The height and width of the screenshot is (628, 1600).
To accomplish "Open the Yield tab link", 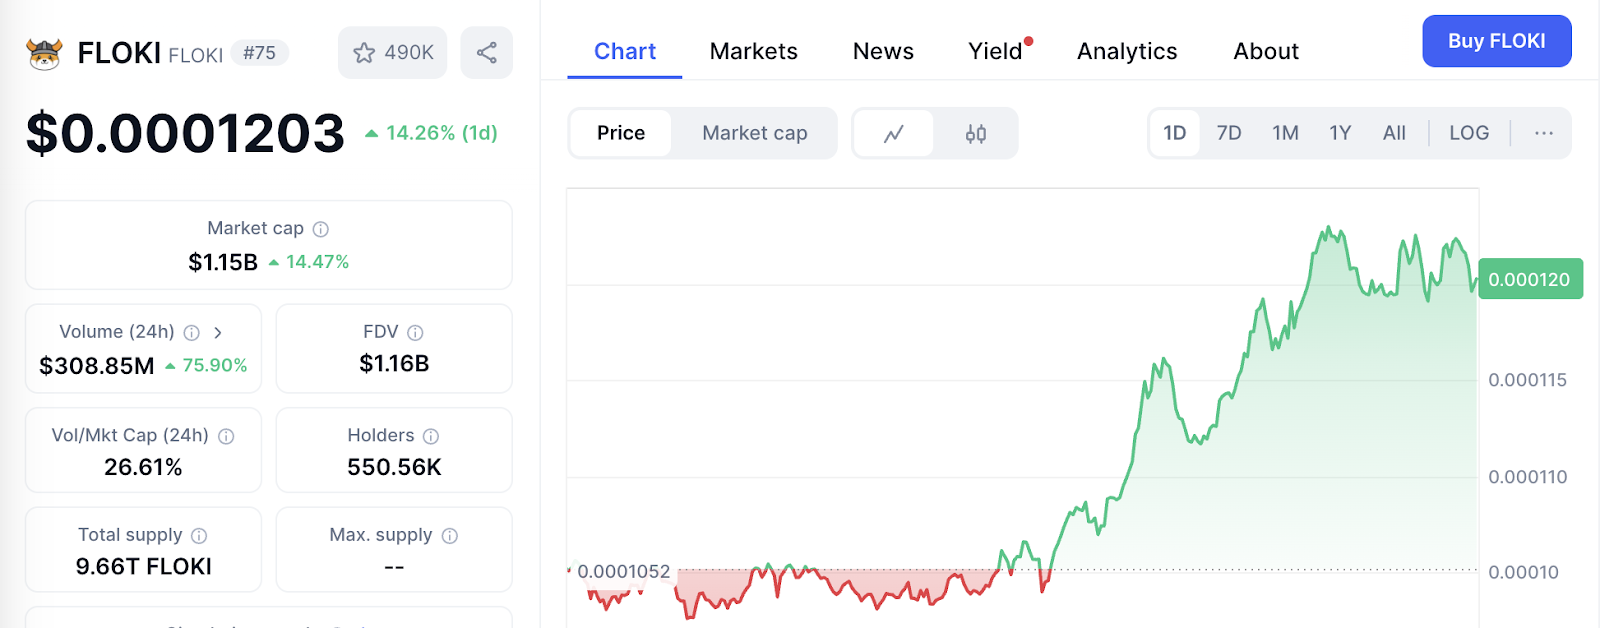I will 995,51.
